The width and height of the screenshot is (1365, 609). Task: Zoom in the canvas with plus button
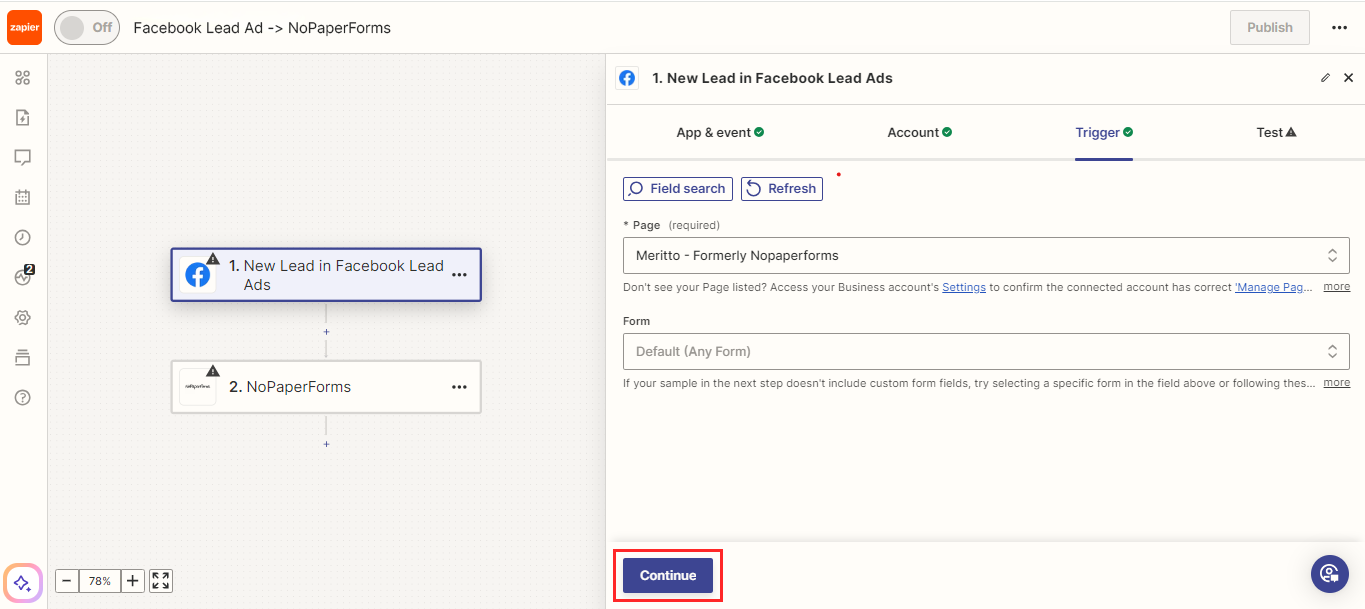click(x=133, y=581)
